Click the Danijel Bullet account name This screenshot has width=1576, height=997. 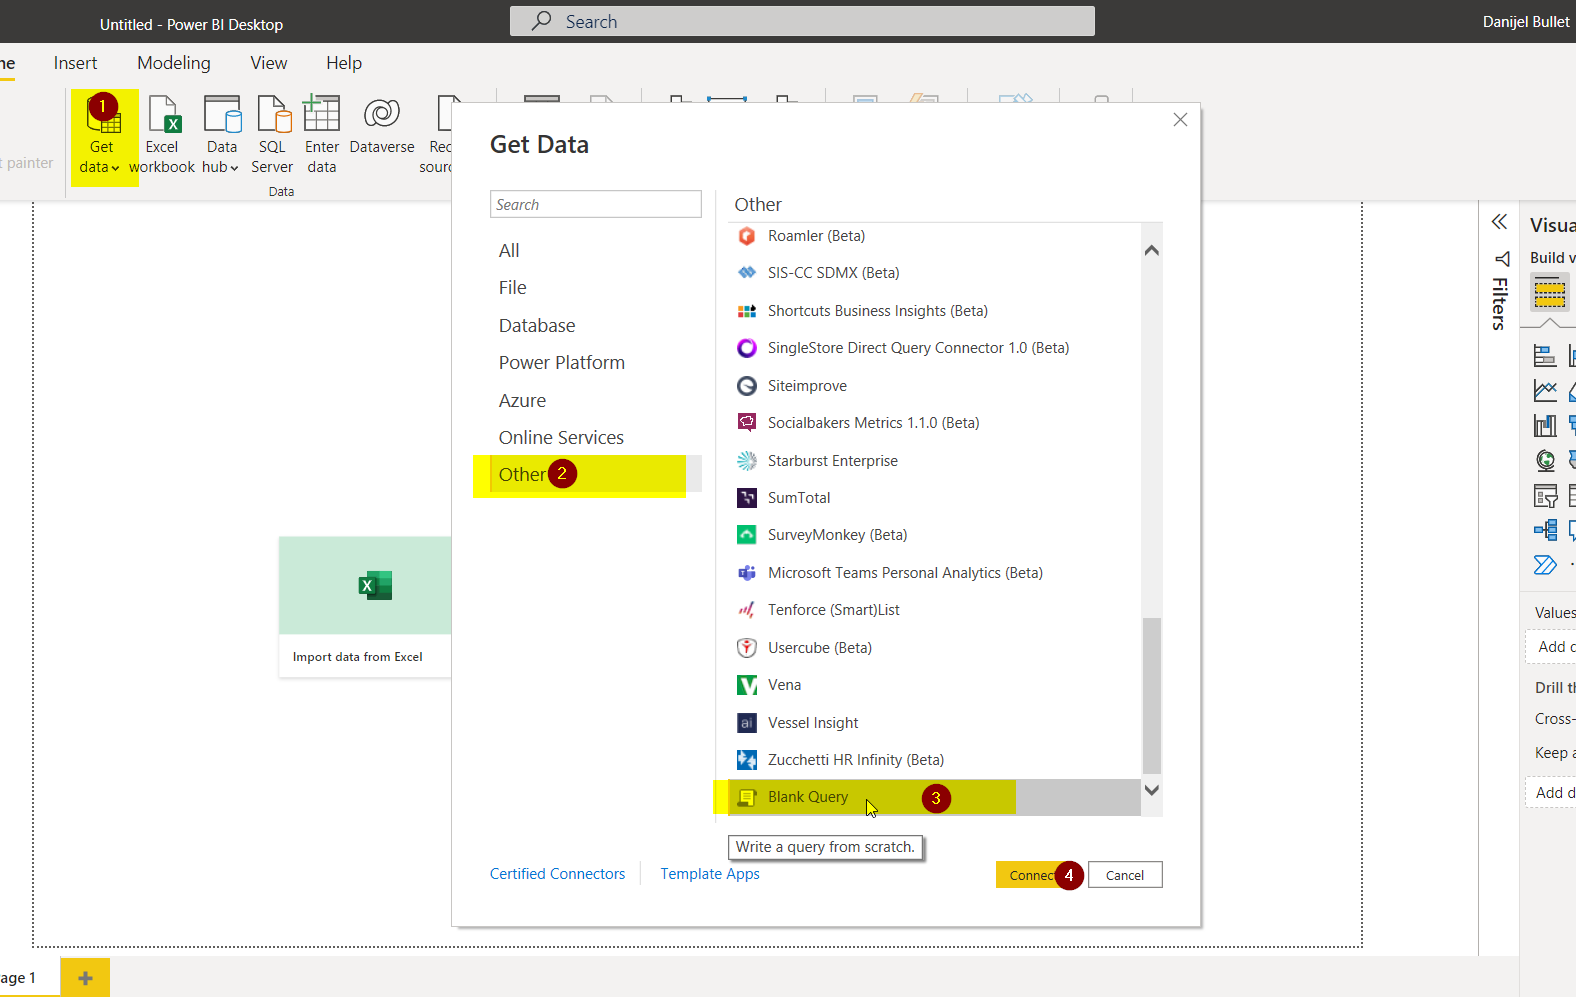(x=1526, y=22)
